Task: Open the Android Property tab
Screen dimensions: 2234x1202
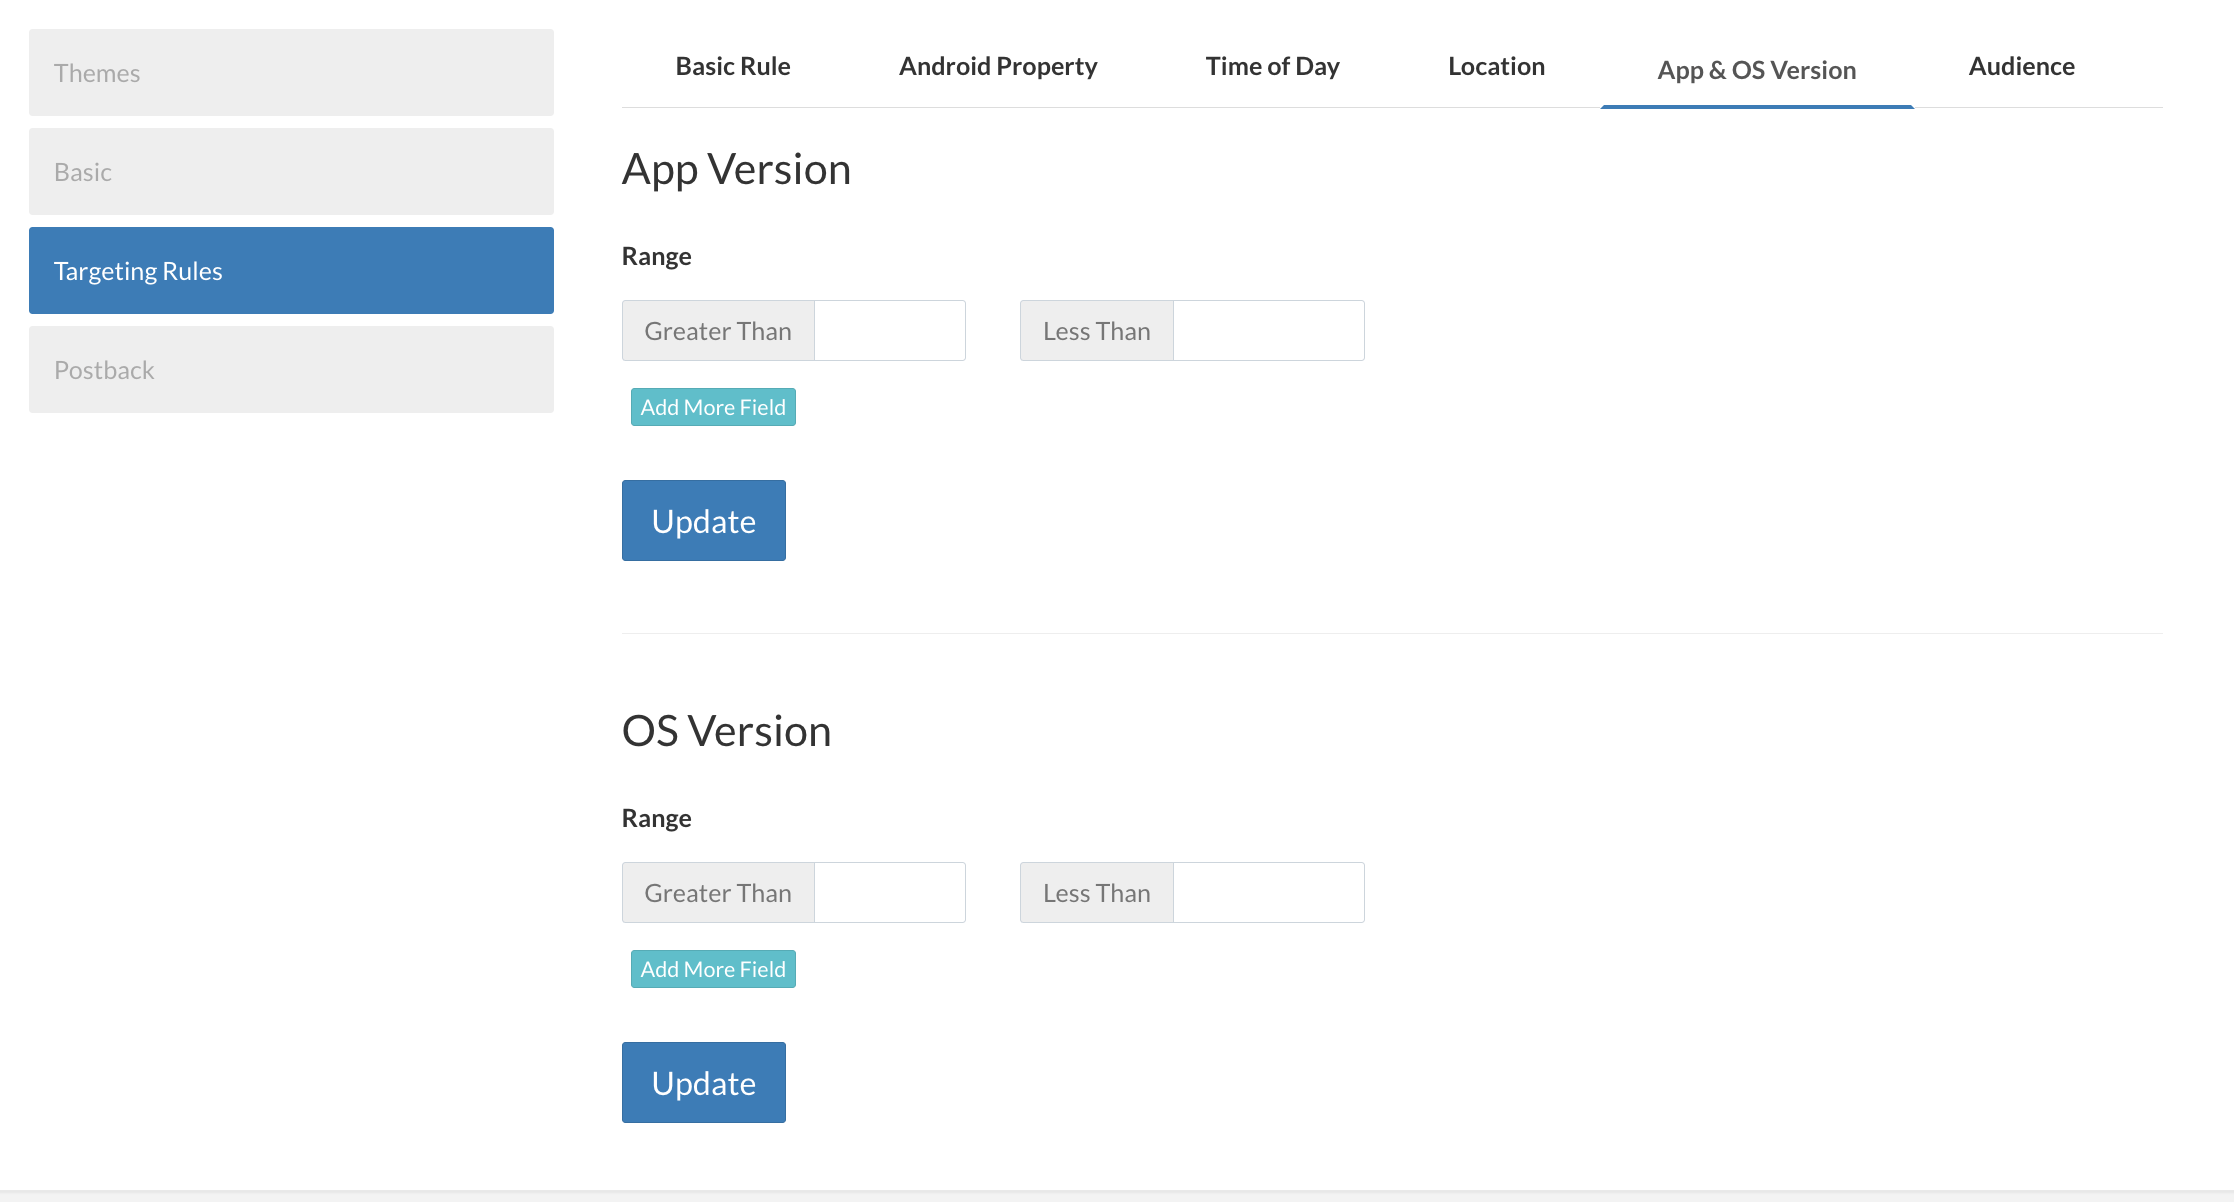Action: click(x=997, y=67)
